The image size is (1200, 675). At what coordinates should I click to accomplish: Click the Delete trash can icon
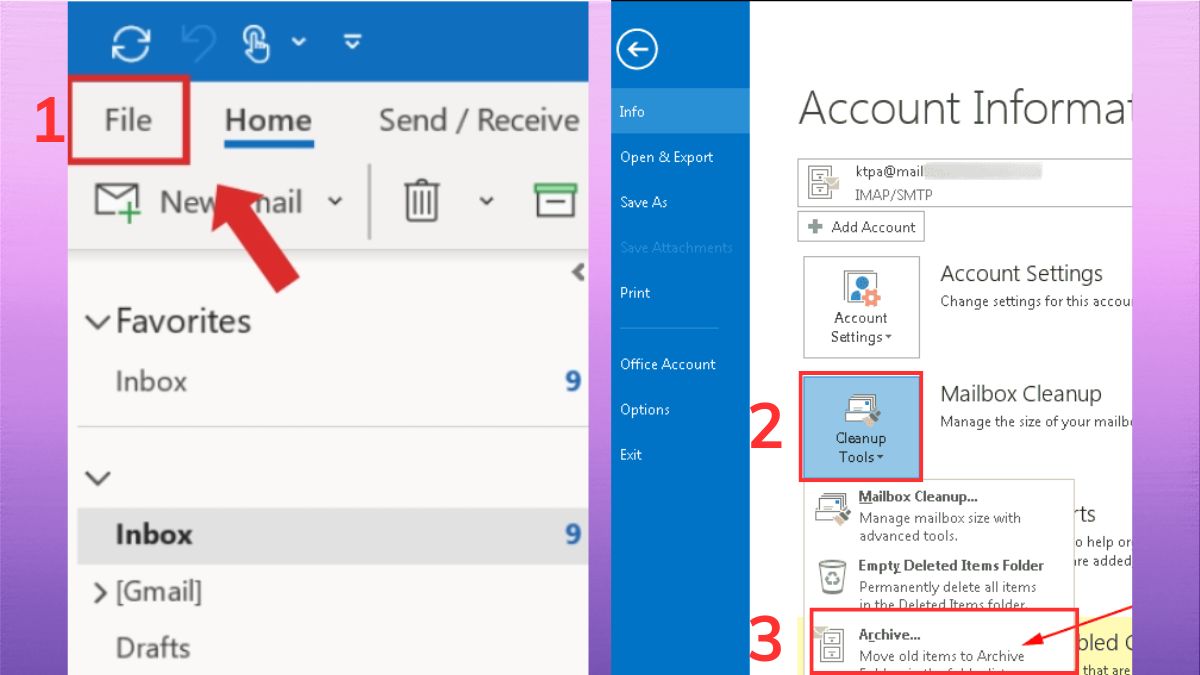(422, 201)
